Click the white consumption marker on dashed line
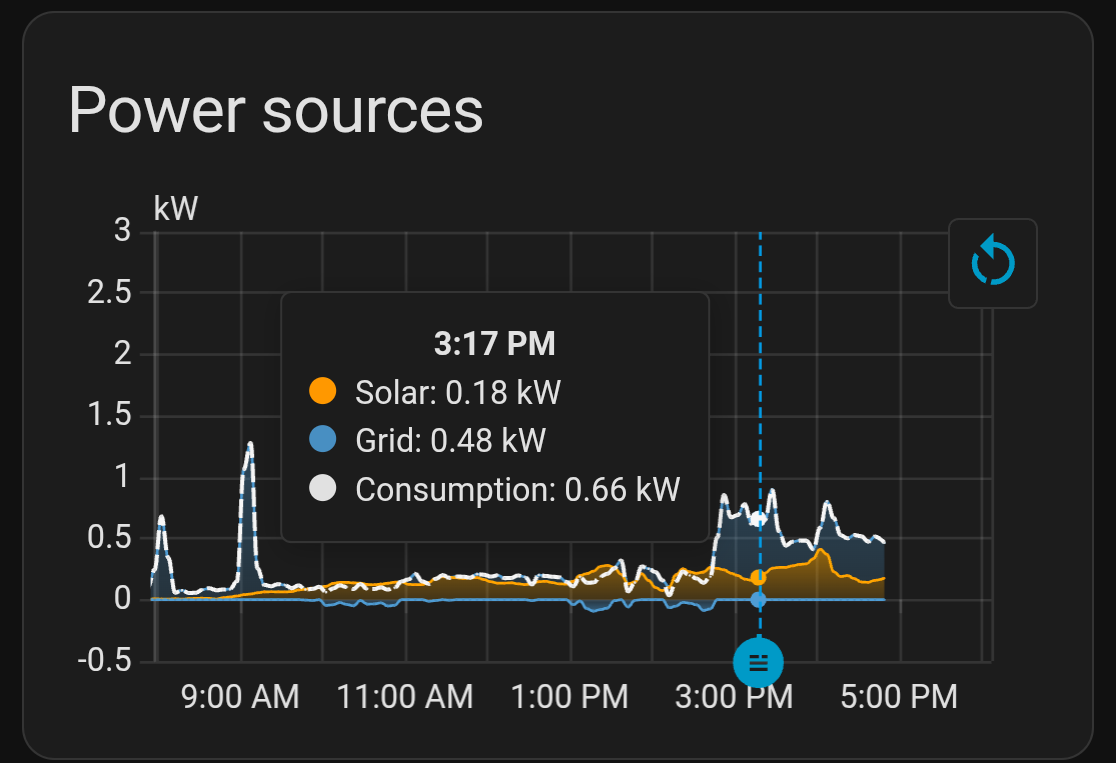Screen dimensions: 1116x763 click(x=758, y=519)
